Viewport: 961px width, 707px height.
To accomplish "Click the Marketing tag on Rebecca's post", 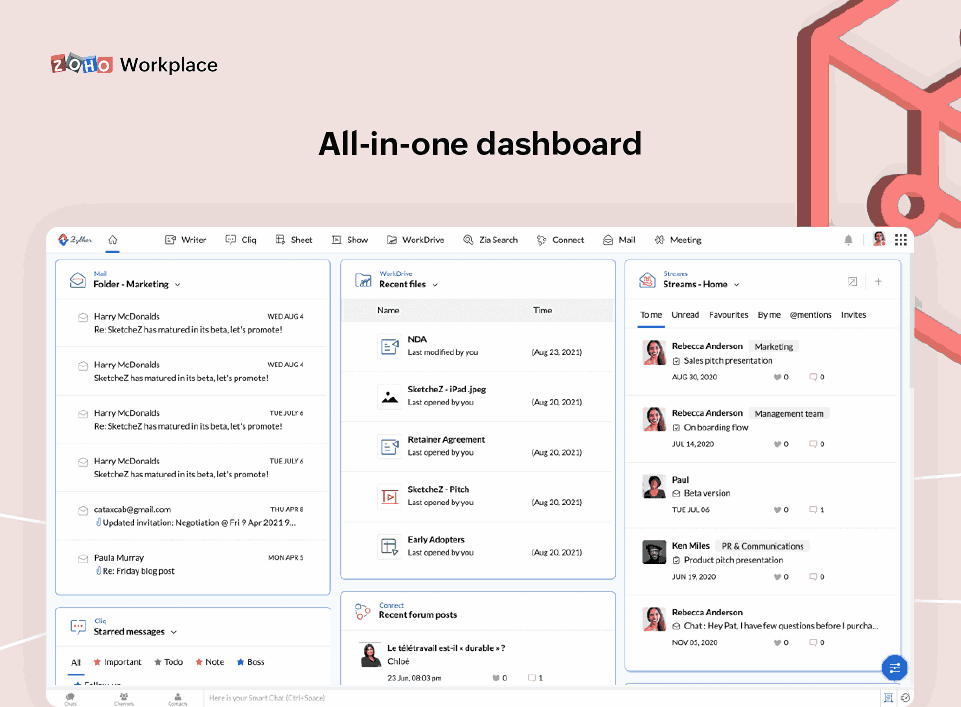I will (x=773, y=347).
